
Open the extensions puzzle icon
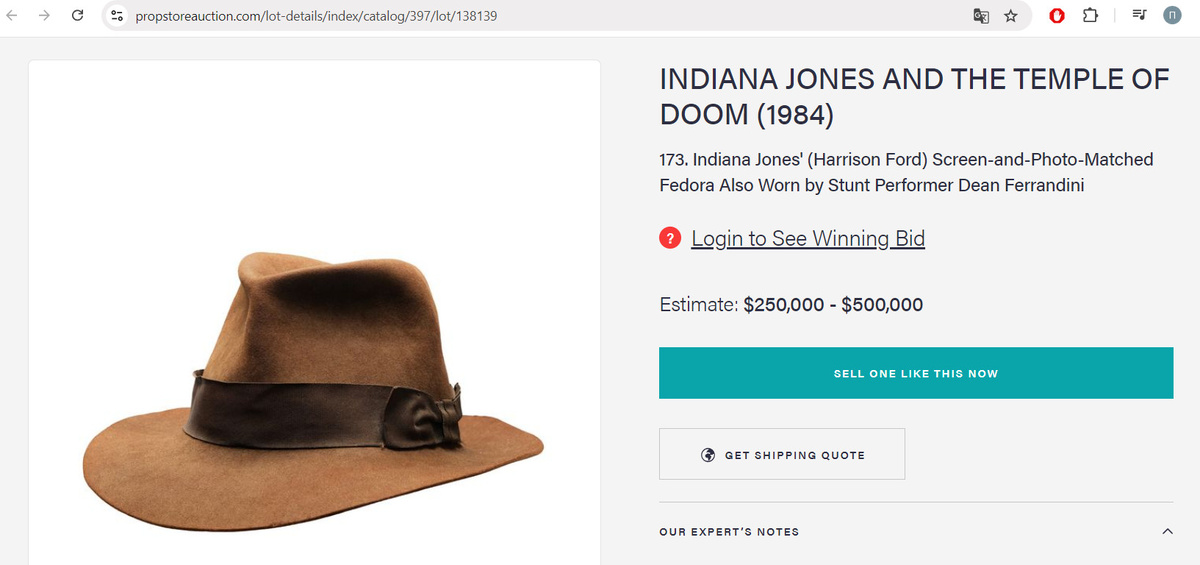(x=1090, y=16)
